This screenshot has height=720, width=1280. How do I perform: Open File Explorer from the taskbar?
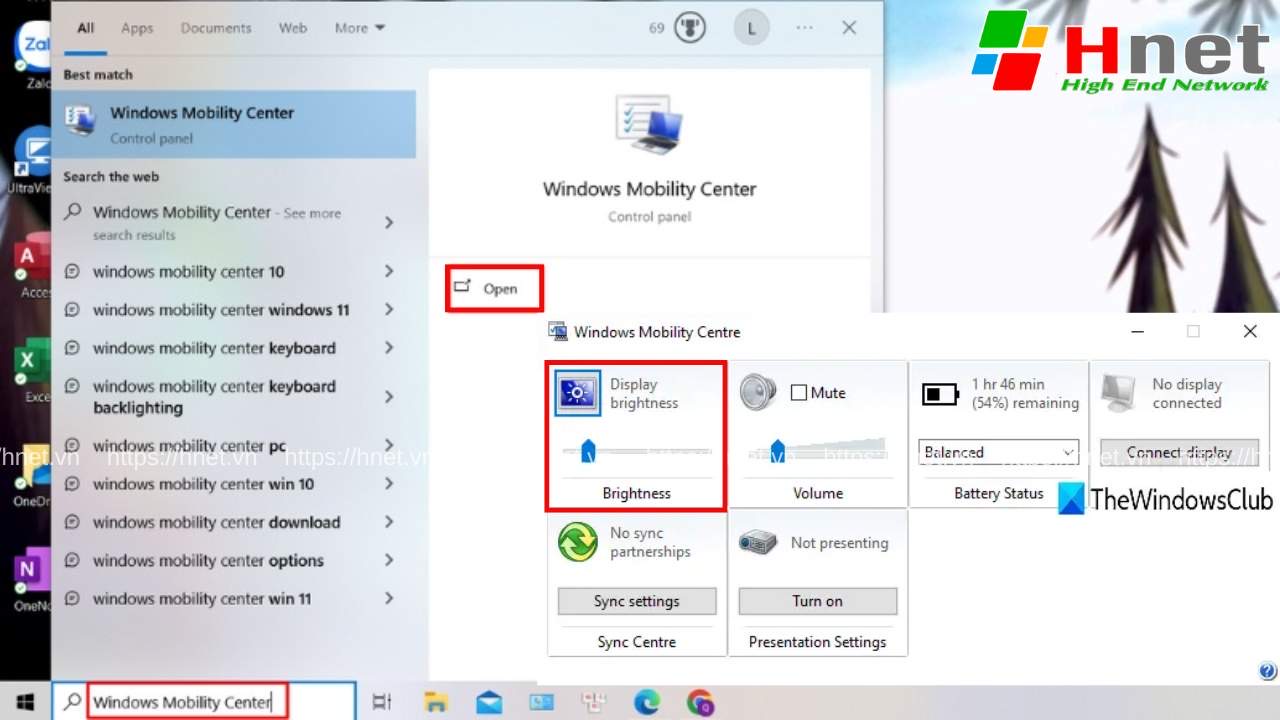pyautogui.click(x=436, y=702)
